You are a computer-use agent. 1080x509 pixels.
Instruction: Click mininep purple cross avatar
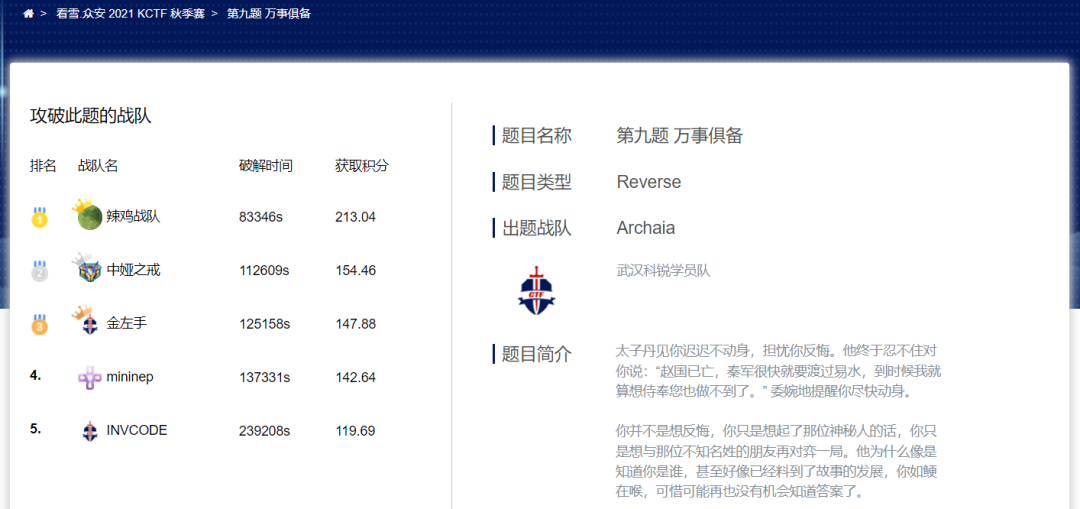coord(89,377)
